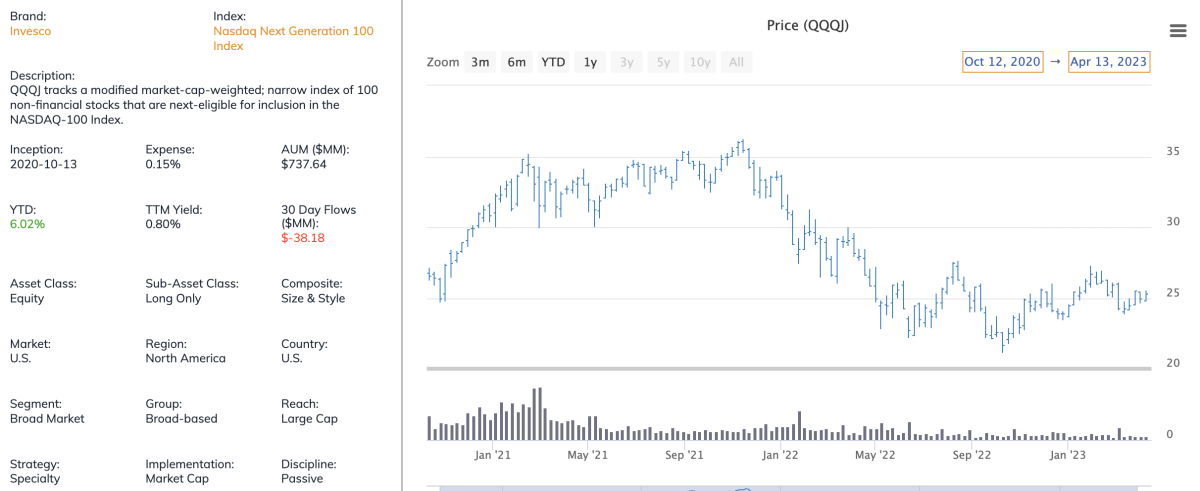Viewport: 1200px width, 491px height.
Task: Set zoom range to 6m
Action: [516, 62]
